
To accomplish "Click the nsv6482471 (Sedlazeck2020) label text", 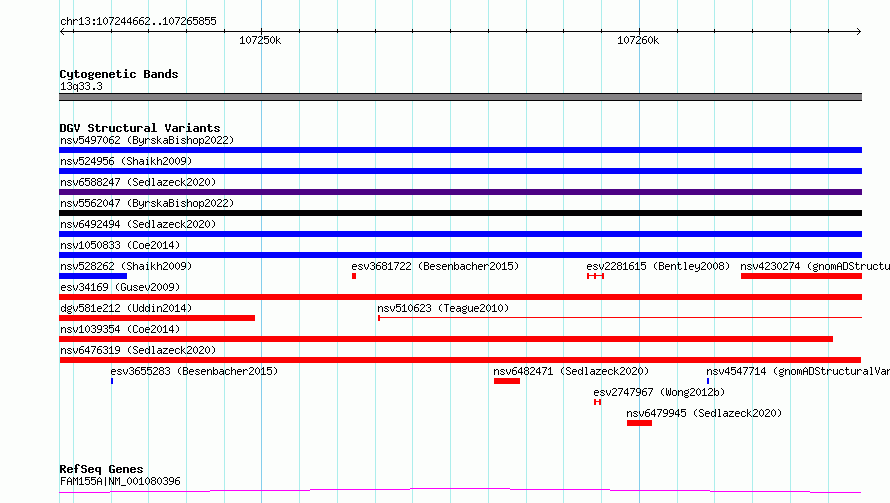I will point(571,371).
